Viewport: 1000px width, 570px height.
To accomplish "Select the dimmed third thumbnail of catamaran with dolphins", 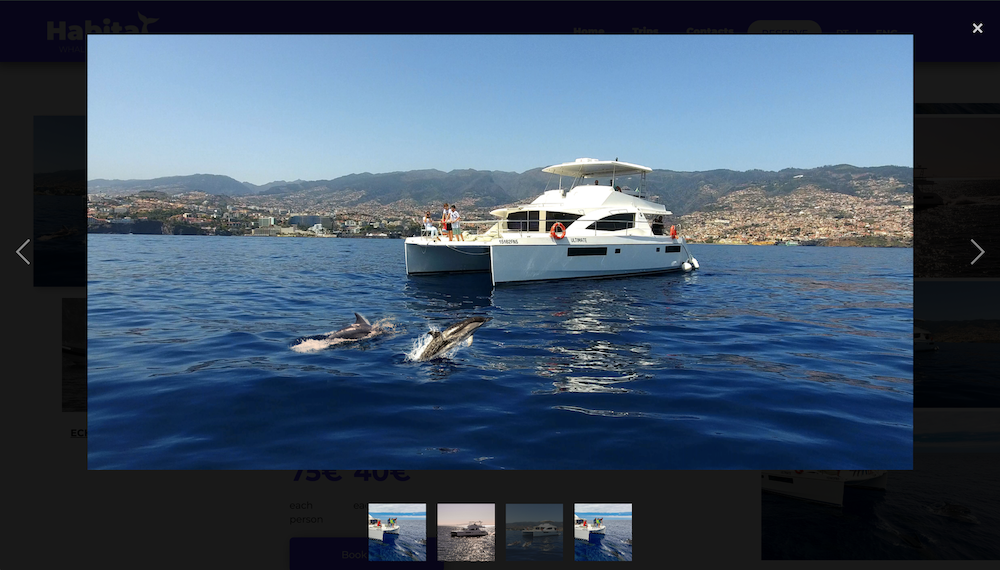I will (534, 532).
